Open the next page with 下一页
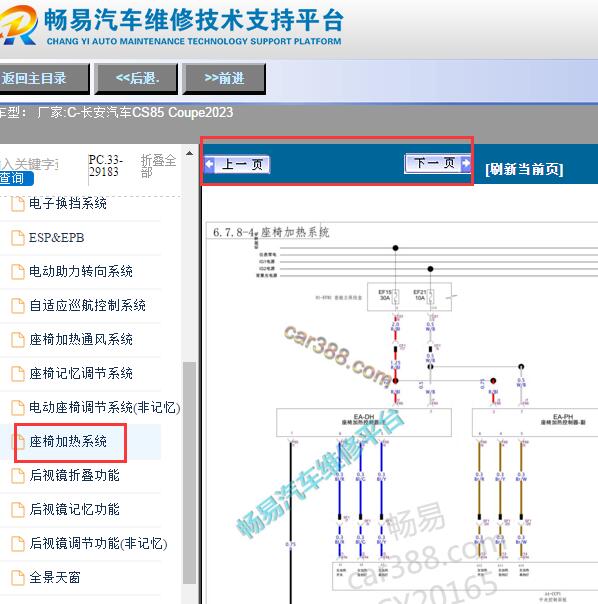The height and width of the screenshot is (604, 598). point(438,163)
